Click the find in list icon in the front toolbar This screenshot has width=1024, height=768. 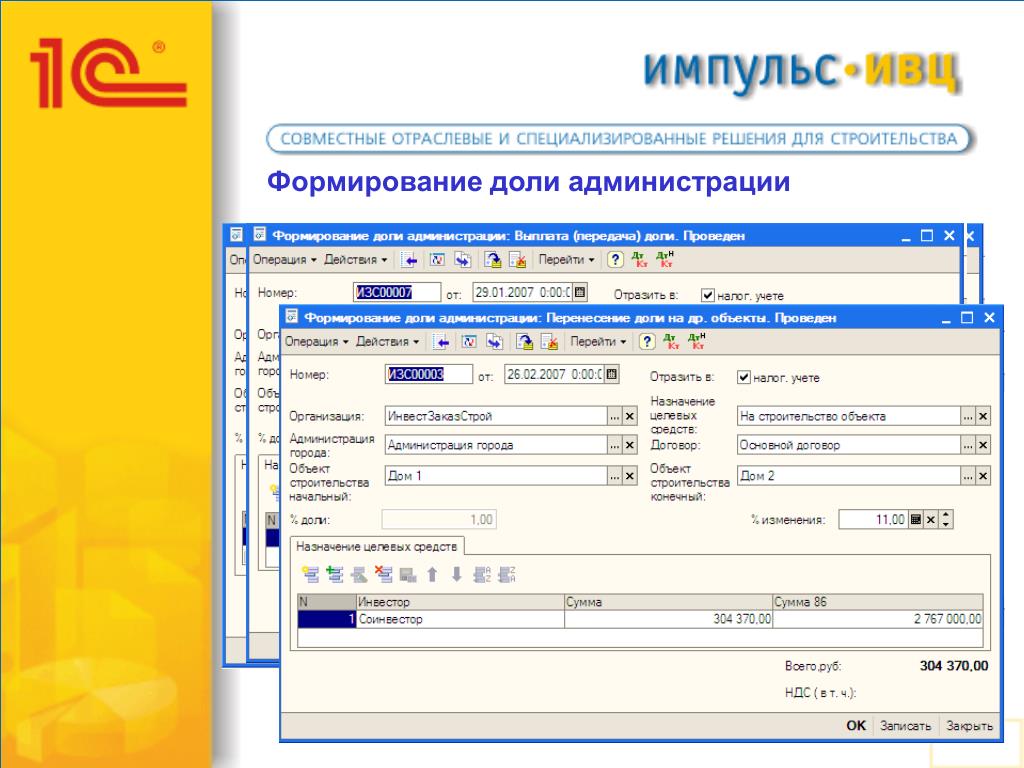tap(442, 342)
